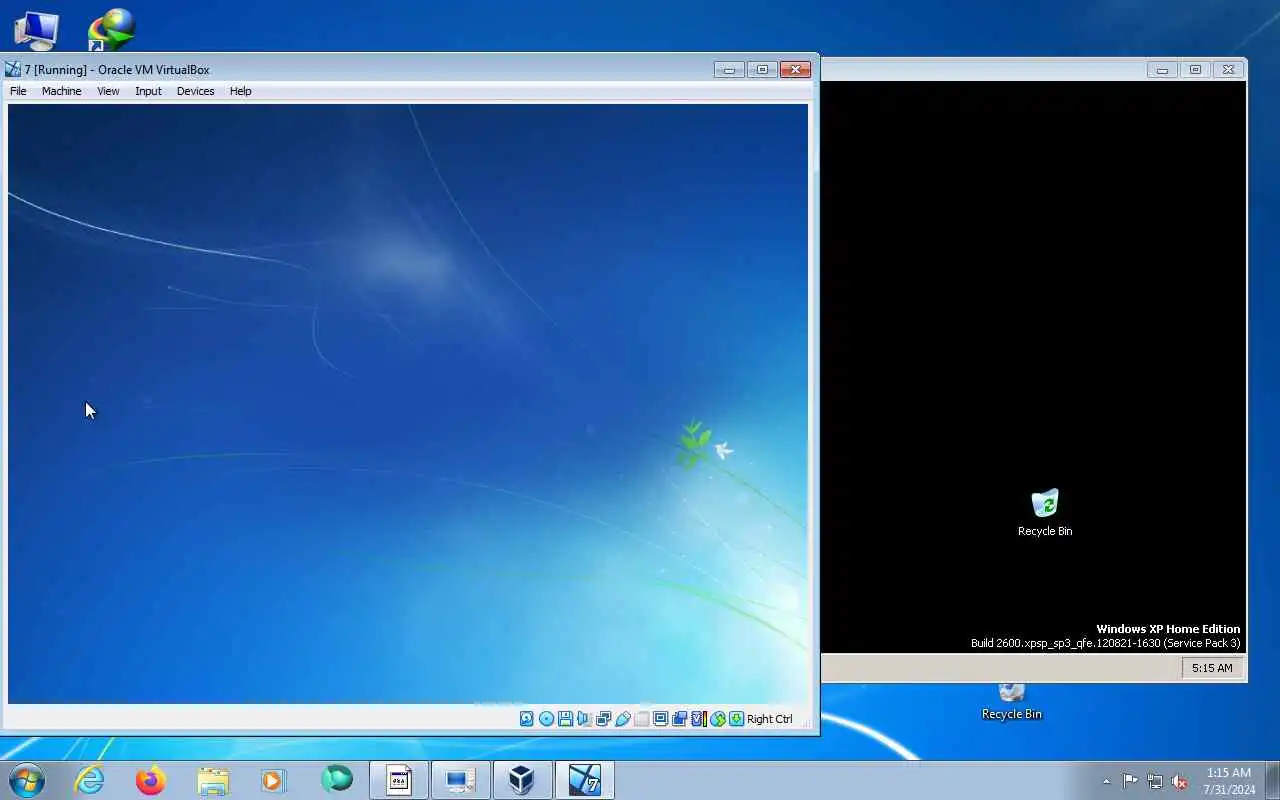Select the Computer desktop icon

[x=35, y=30]
